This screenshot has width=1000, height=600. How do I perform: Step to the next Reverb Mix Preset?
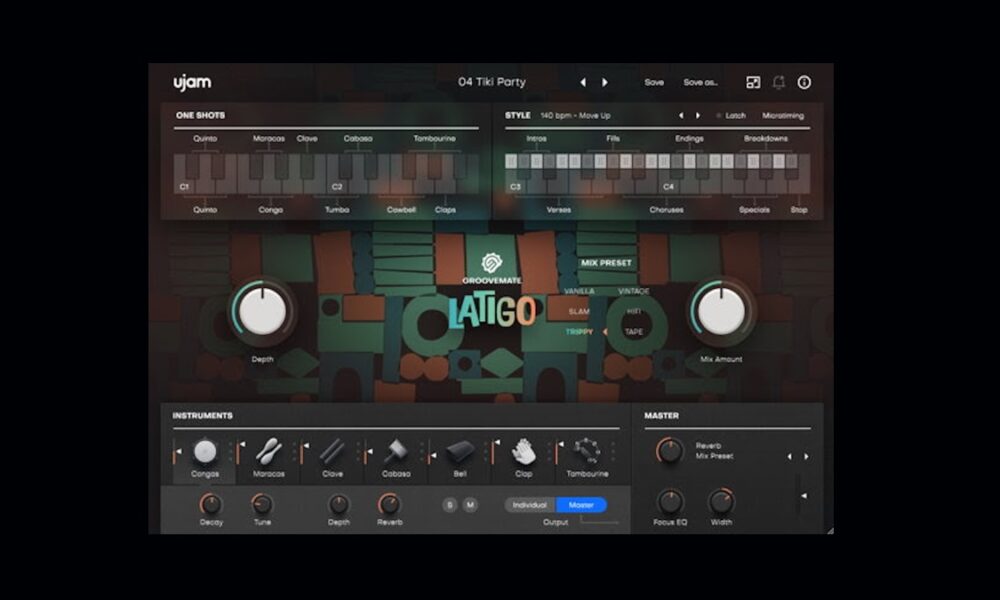coord(806,456)
